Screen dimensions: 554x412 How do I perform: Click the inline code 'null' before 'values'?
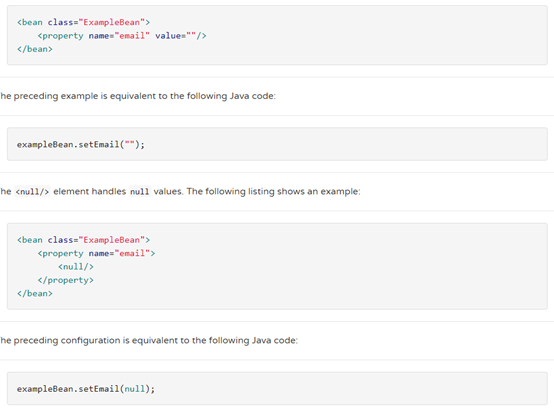pyautogui.click(x=140, y=192)
